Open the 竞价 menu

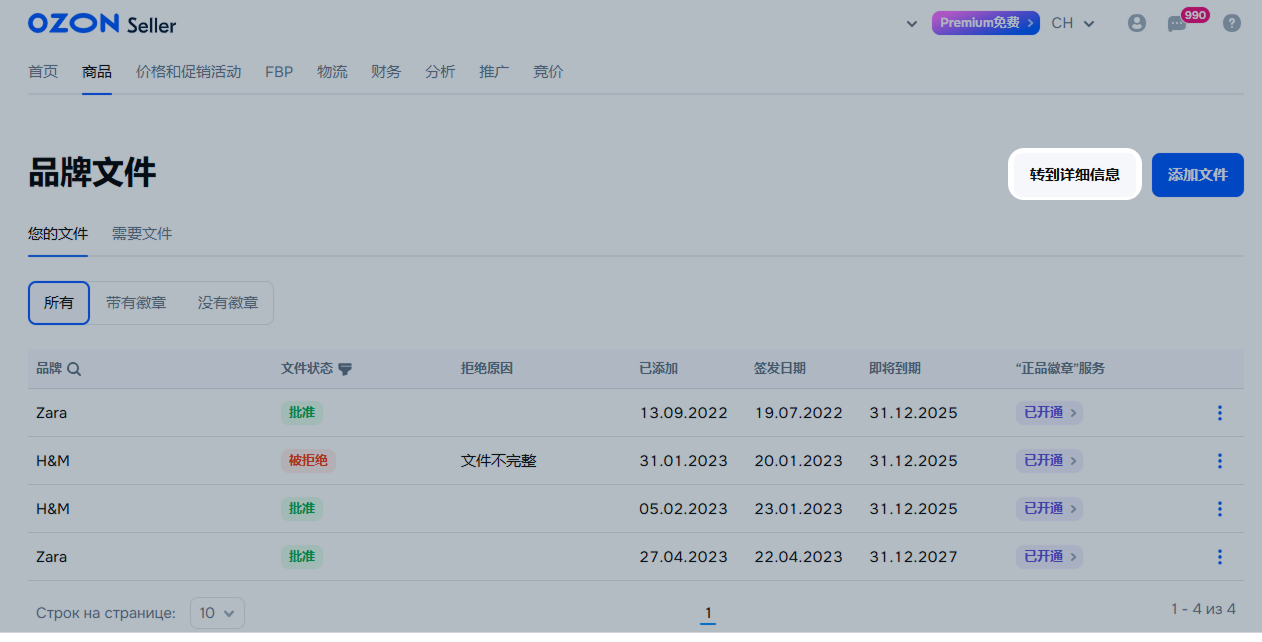pos(548,72)
